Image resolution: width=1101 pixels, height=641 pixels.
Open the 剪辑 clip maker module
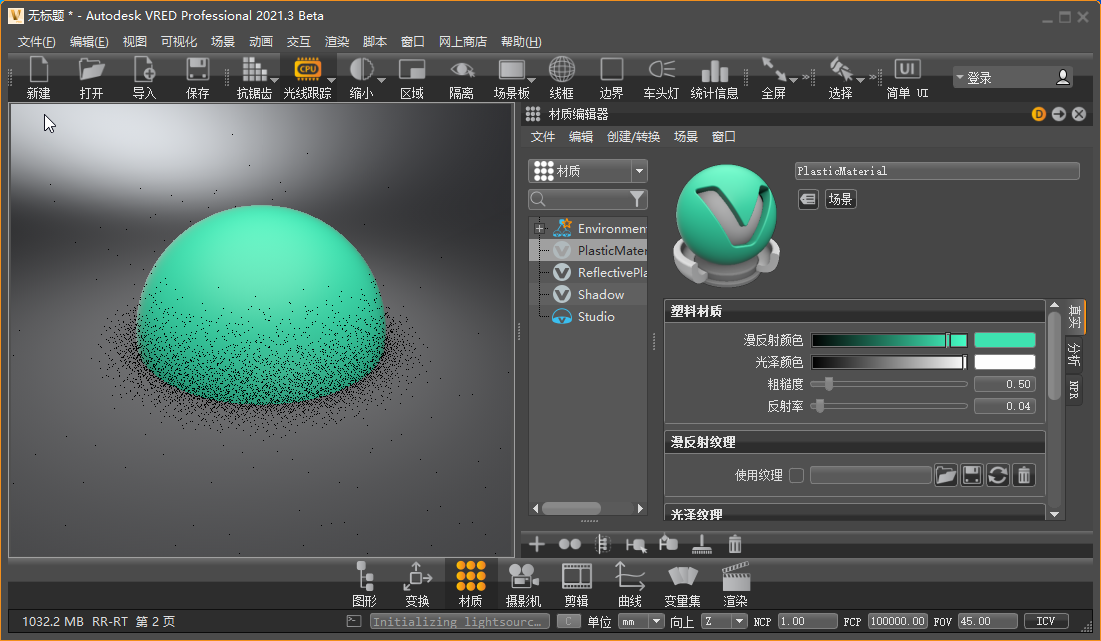576,584
